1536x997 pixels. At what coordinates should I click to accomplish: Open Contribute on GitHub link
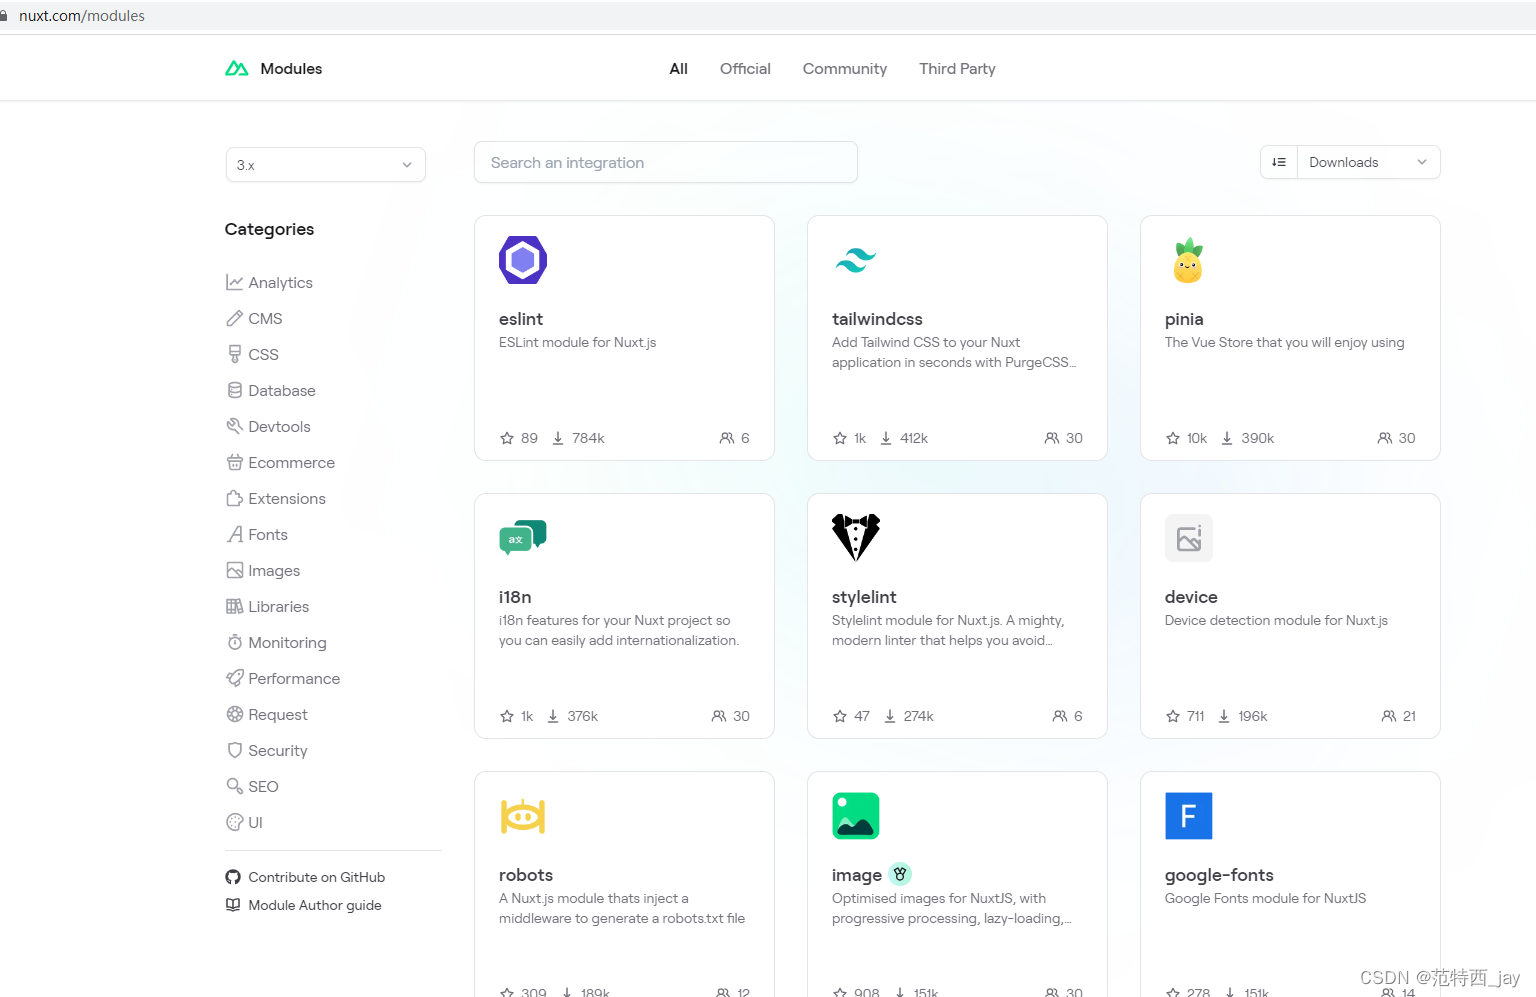pyautogui.click(x=316, y=877)
